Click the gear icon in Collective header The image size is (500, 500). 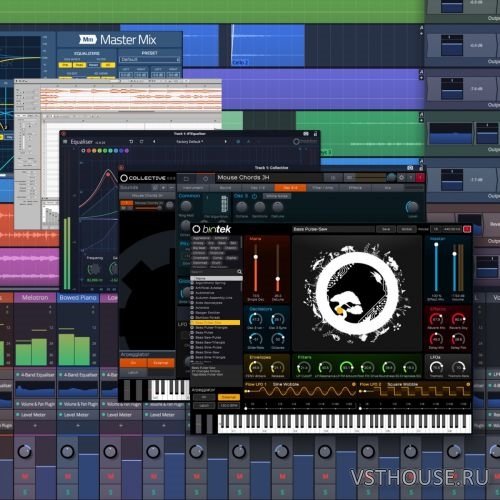point(401,178)
